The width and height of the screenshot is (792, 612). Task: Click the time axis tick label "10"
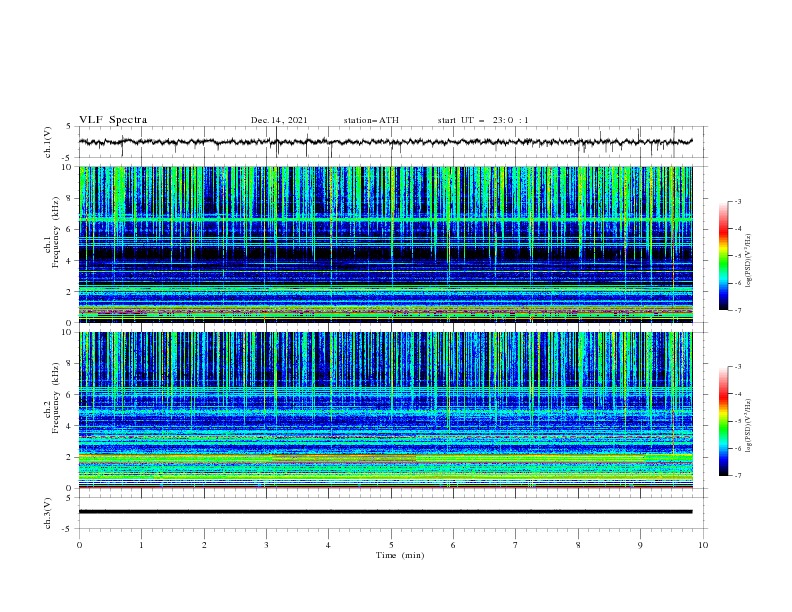[703, 545]
